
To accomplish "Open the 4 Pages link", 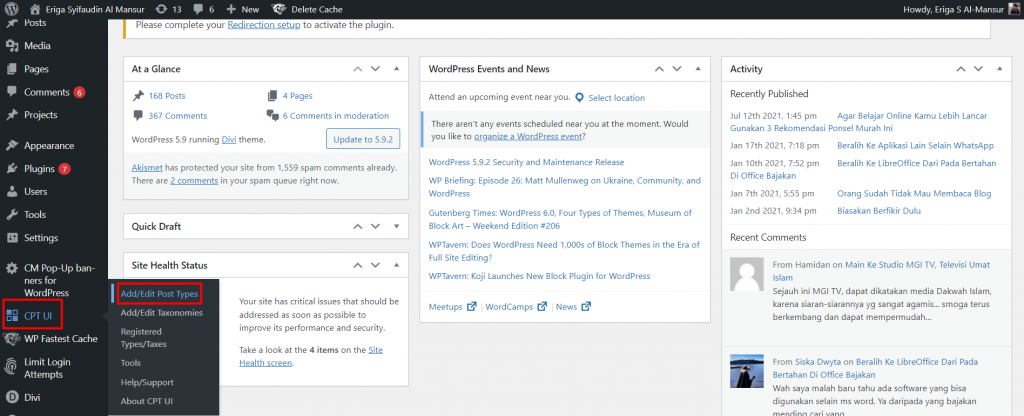I will 297,95.
